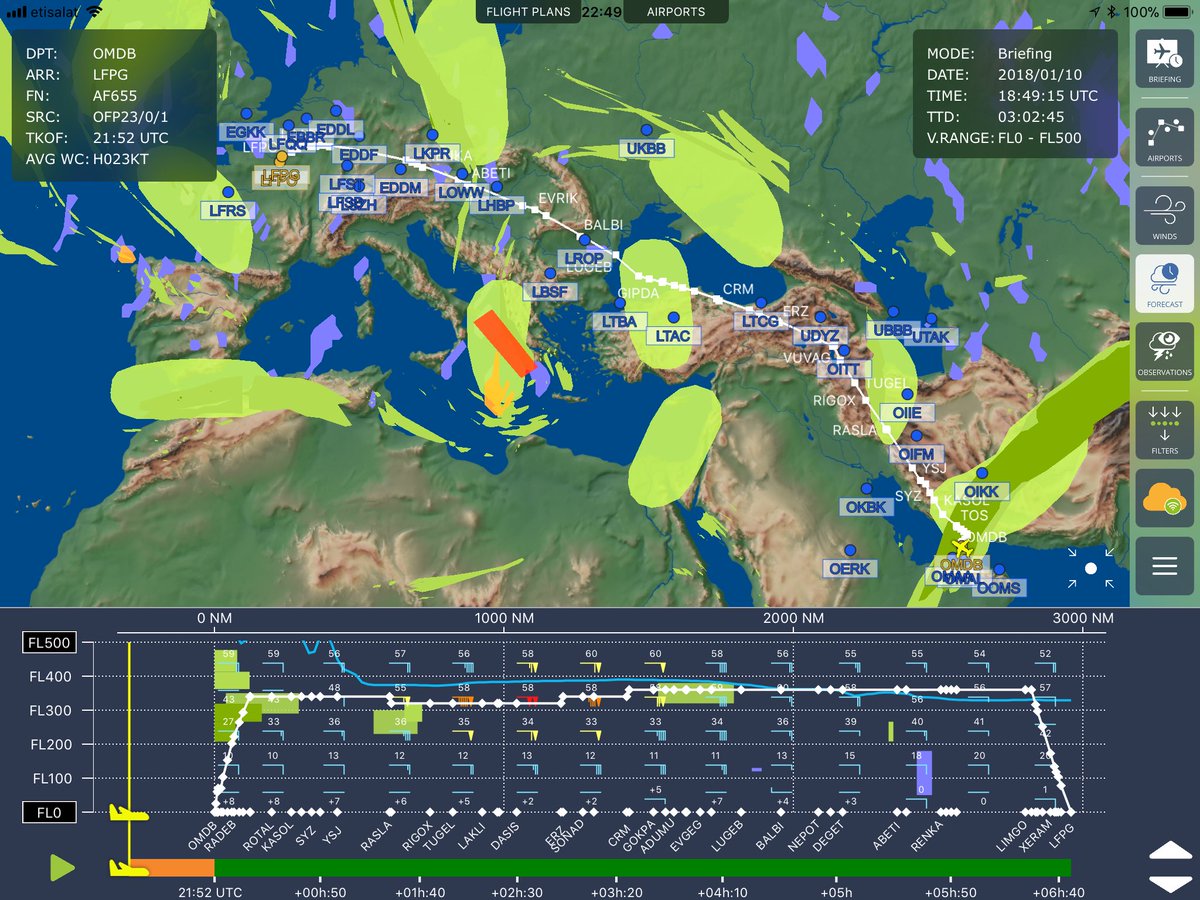Screen dimensions: 1200x900
Task: Tap the OERK airport label
Action: click(850, 568)
